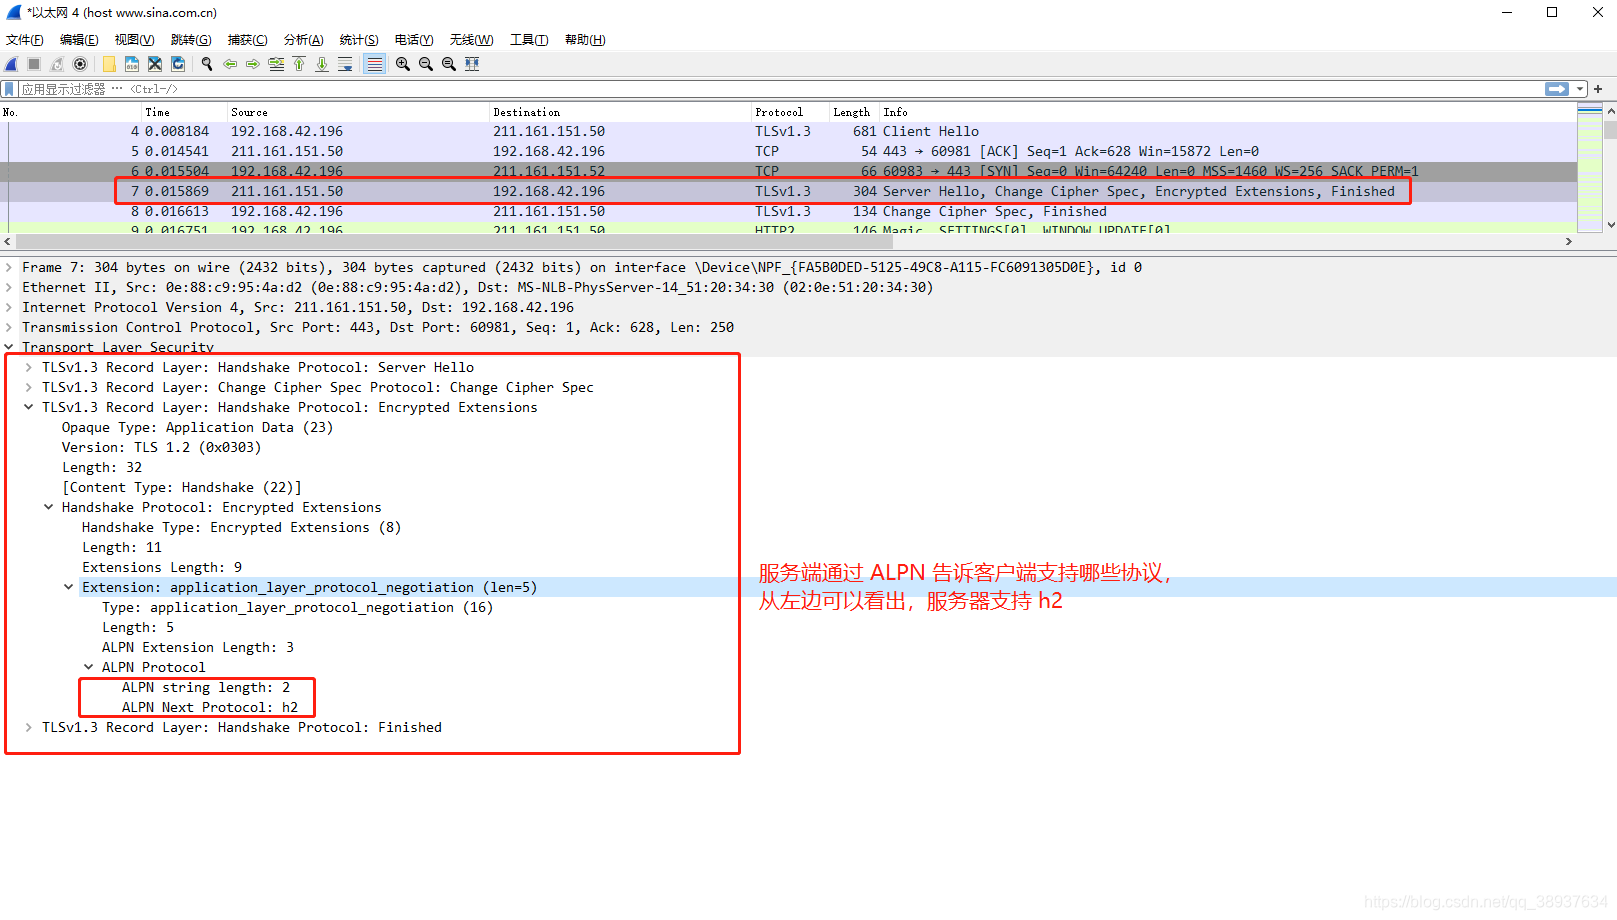The width and height of the screenshot is (1617, 920).
Task: Select packet 8 Change Cipher Spec row
Action: point(788,211)
